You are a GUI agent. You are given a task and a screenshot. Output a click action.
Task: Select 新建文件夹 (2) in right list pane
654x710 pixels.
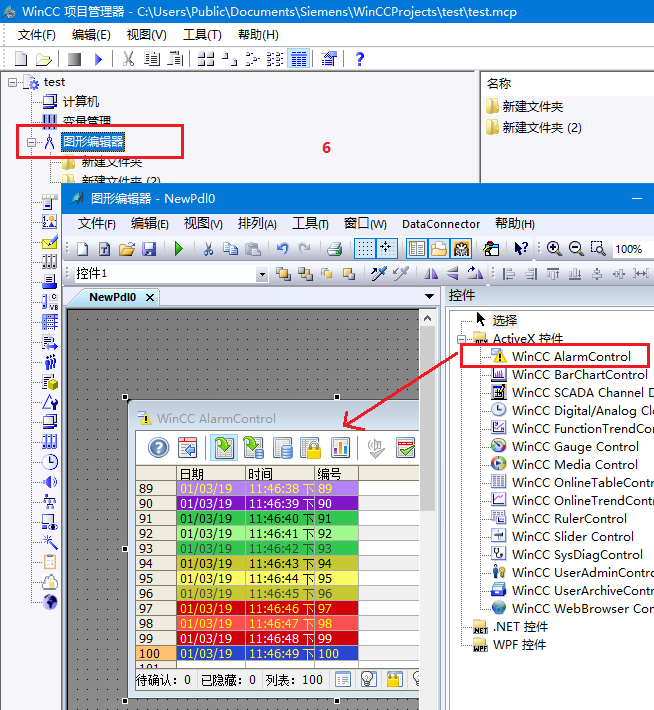coord(542,128)
